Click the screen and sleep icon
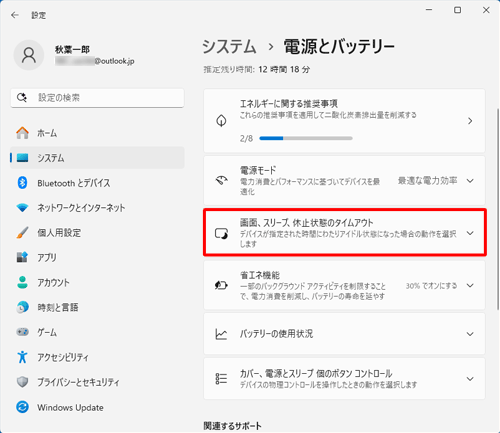The height and width of the screenshot is (433, 500). point(221,233)
